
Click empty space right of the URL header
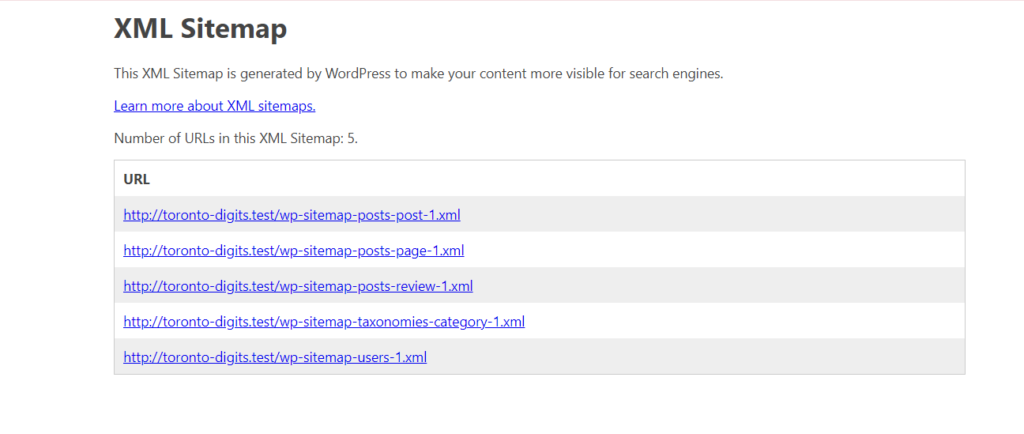(600, 179)
